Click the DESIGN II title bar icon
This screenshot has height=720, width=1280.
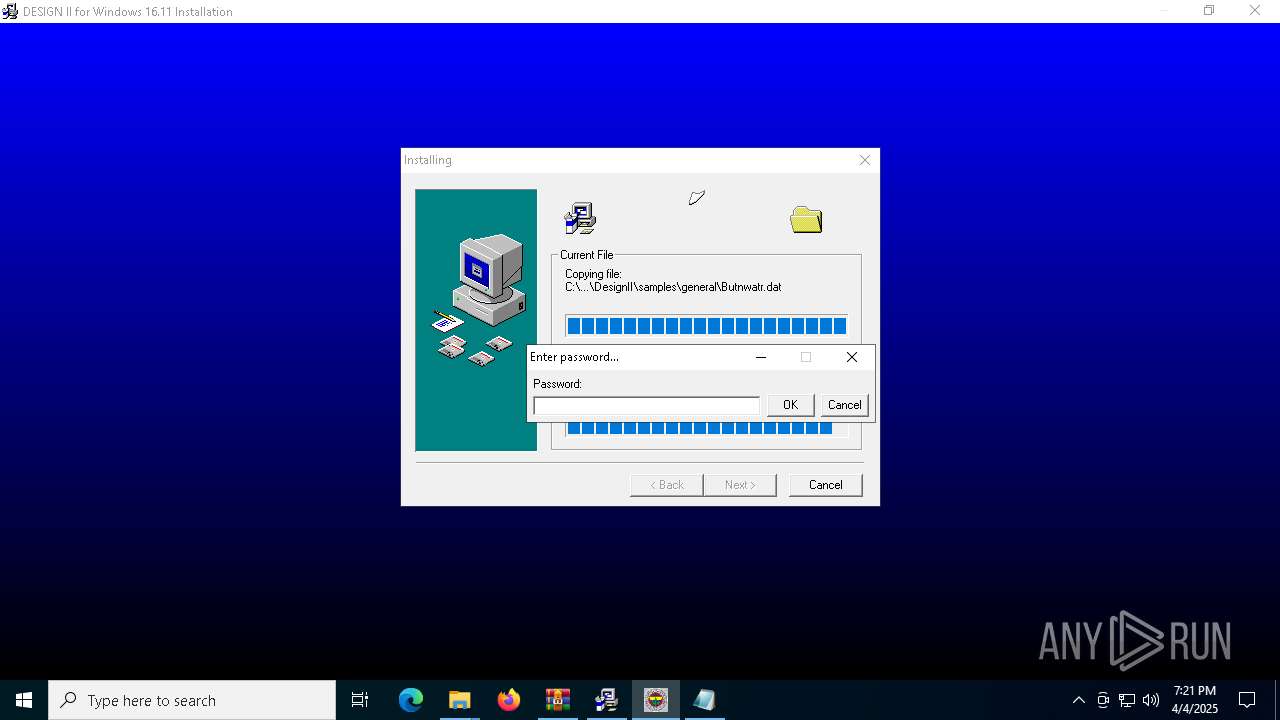10,12
